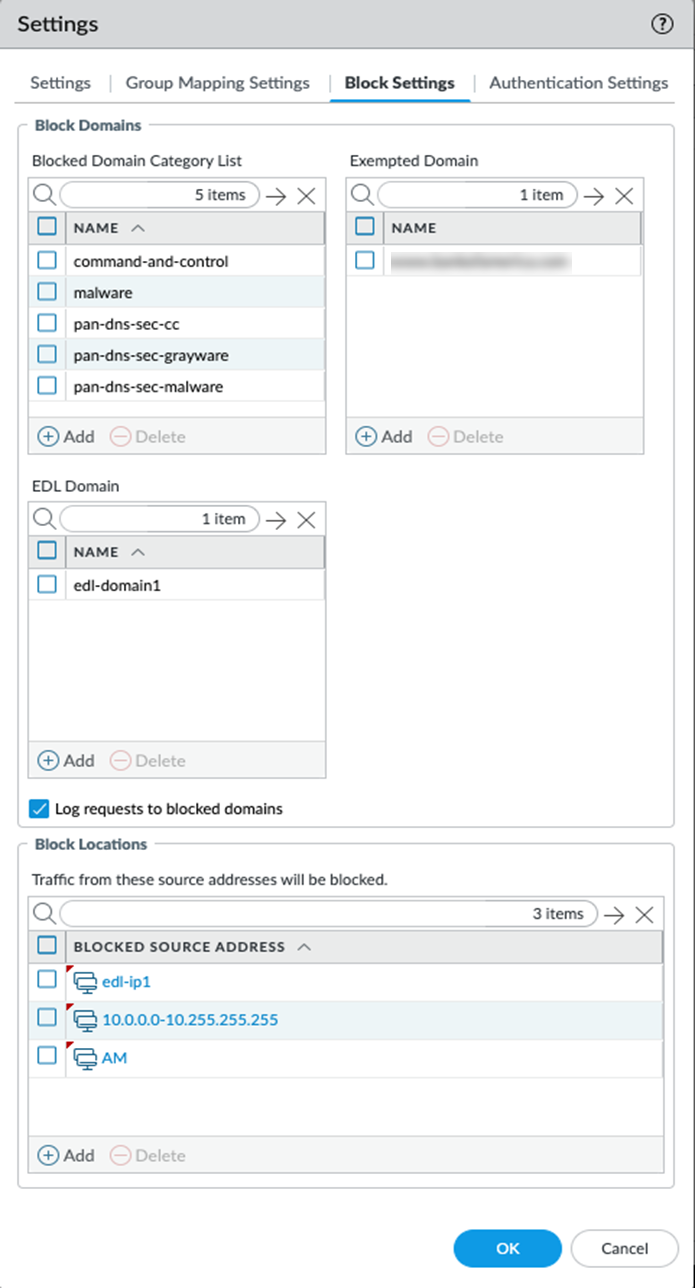Viewport: 695px width, 1288px height.
Task: Apply filter arrow in Block Locations
Action: click(614, 914)
